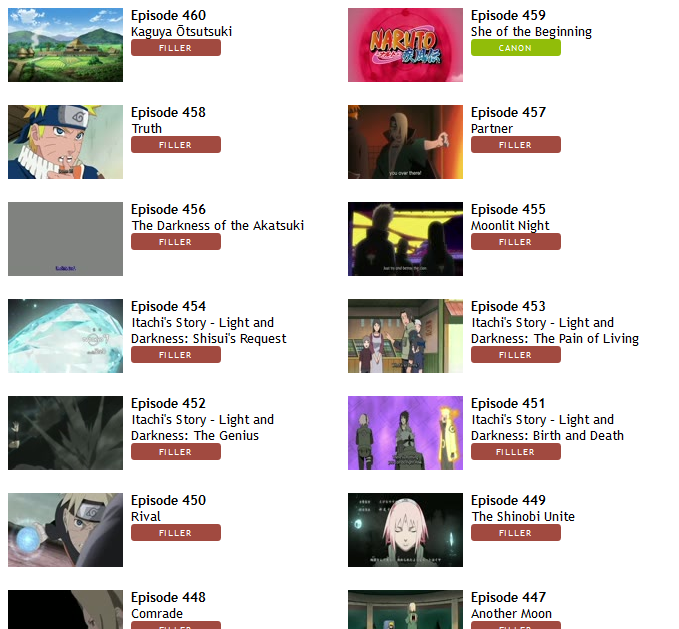The image size is (679, 629).
Task: Open the gray Episode 456 thumbnail
Action: 65,239
